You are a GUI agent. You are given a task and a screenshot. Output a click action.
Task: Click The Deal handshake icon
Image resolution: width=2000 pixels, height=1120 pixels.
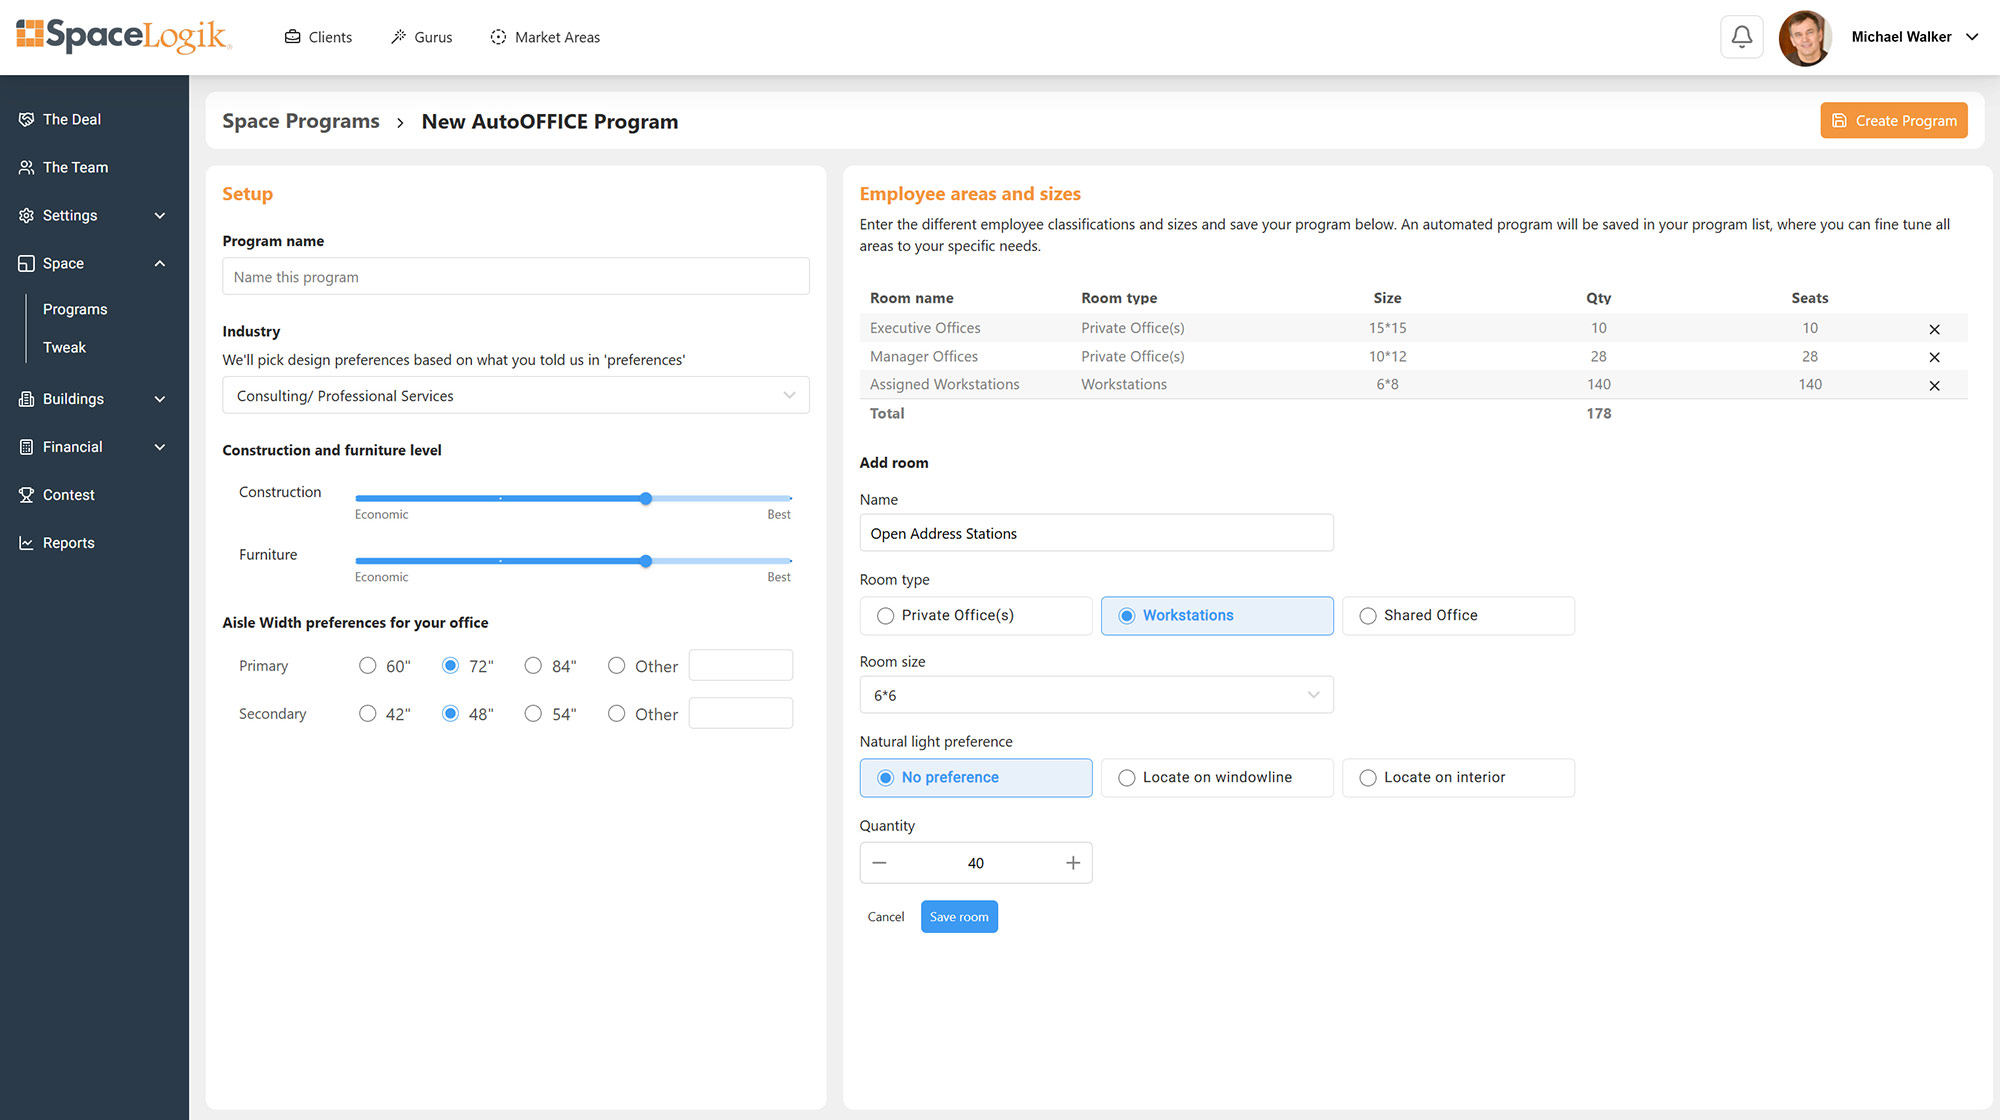click(x=26, y=119)
